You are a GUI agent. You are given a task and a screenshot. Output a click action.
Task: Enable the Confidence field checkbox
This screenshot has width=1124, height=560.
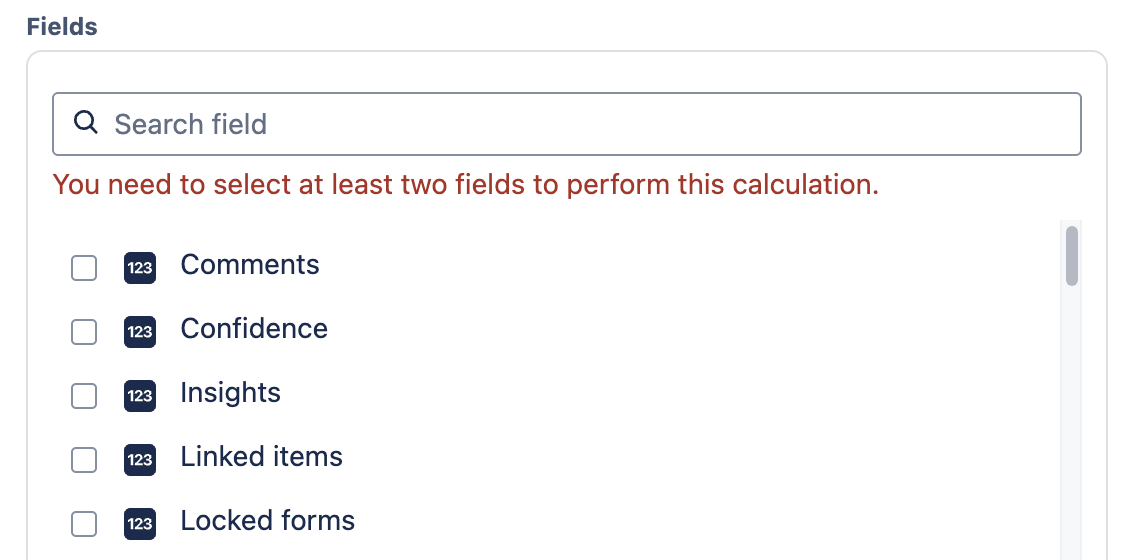(84, 332)
